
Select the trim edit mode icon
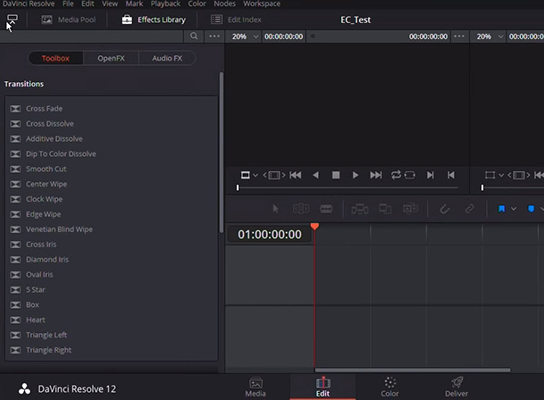[x=301, y=209]
